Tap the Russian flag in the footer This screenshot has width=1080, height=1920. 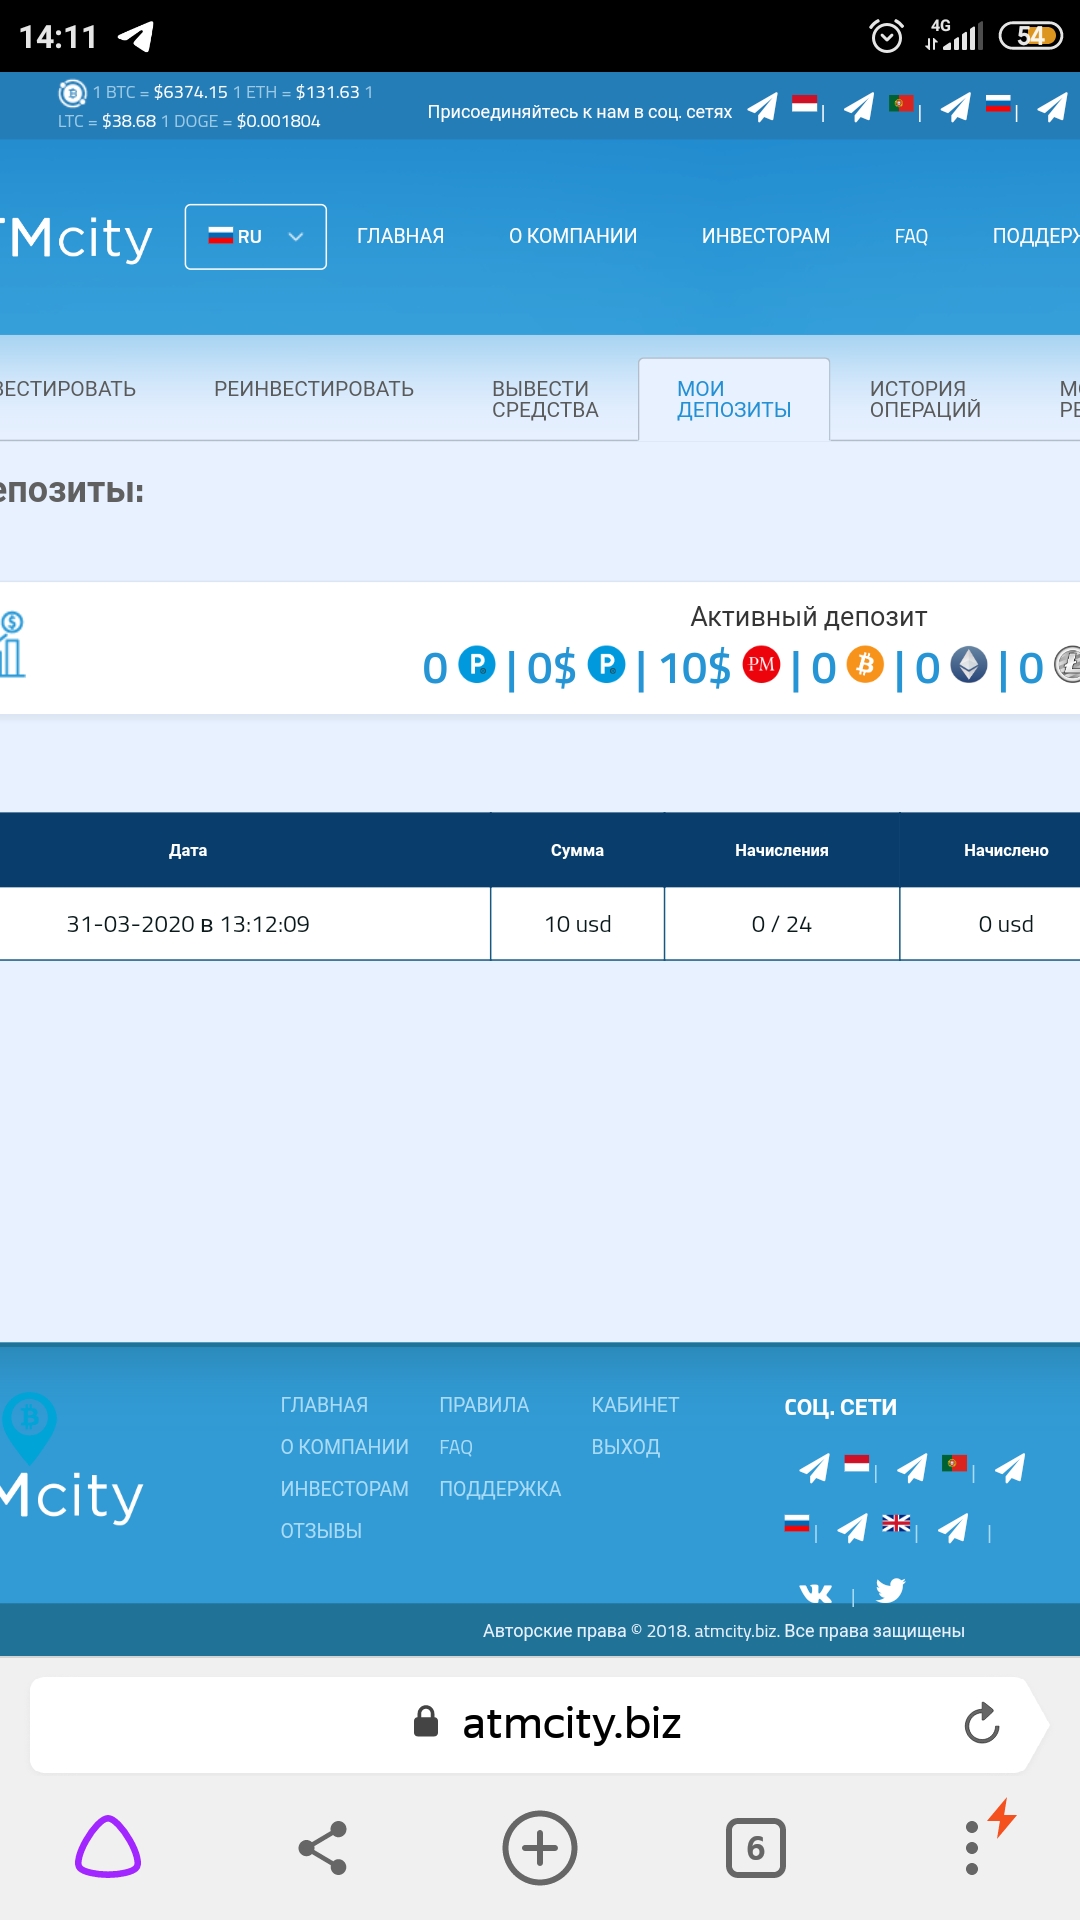tap(797, 1524)
